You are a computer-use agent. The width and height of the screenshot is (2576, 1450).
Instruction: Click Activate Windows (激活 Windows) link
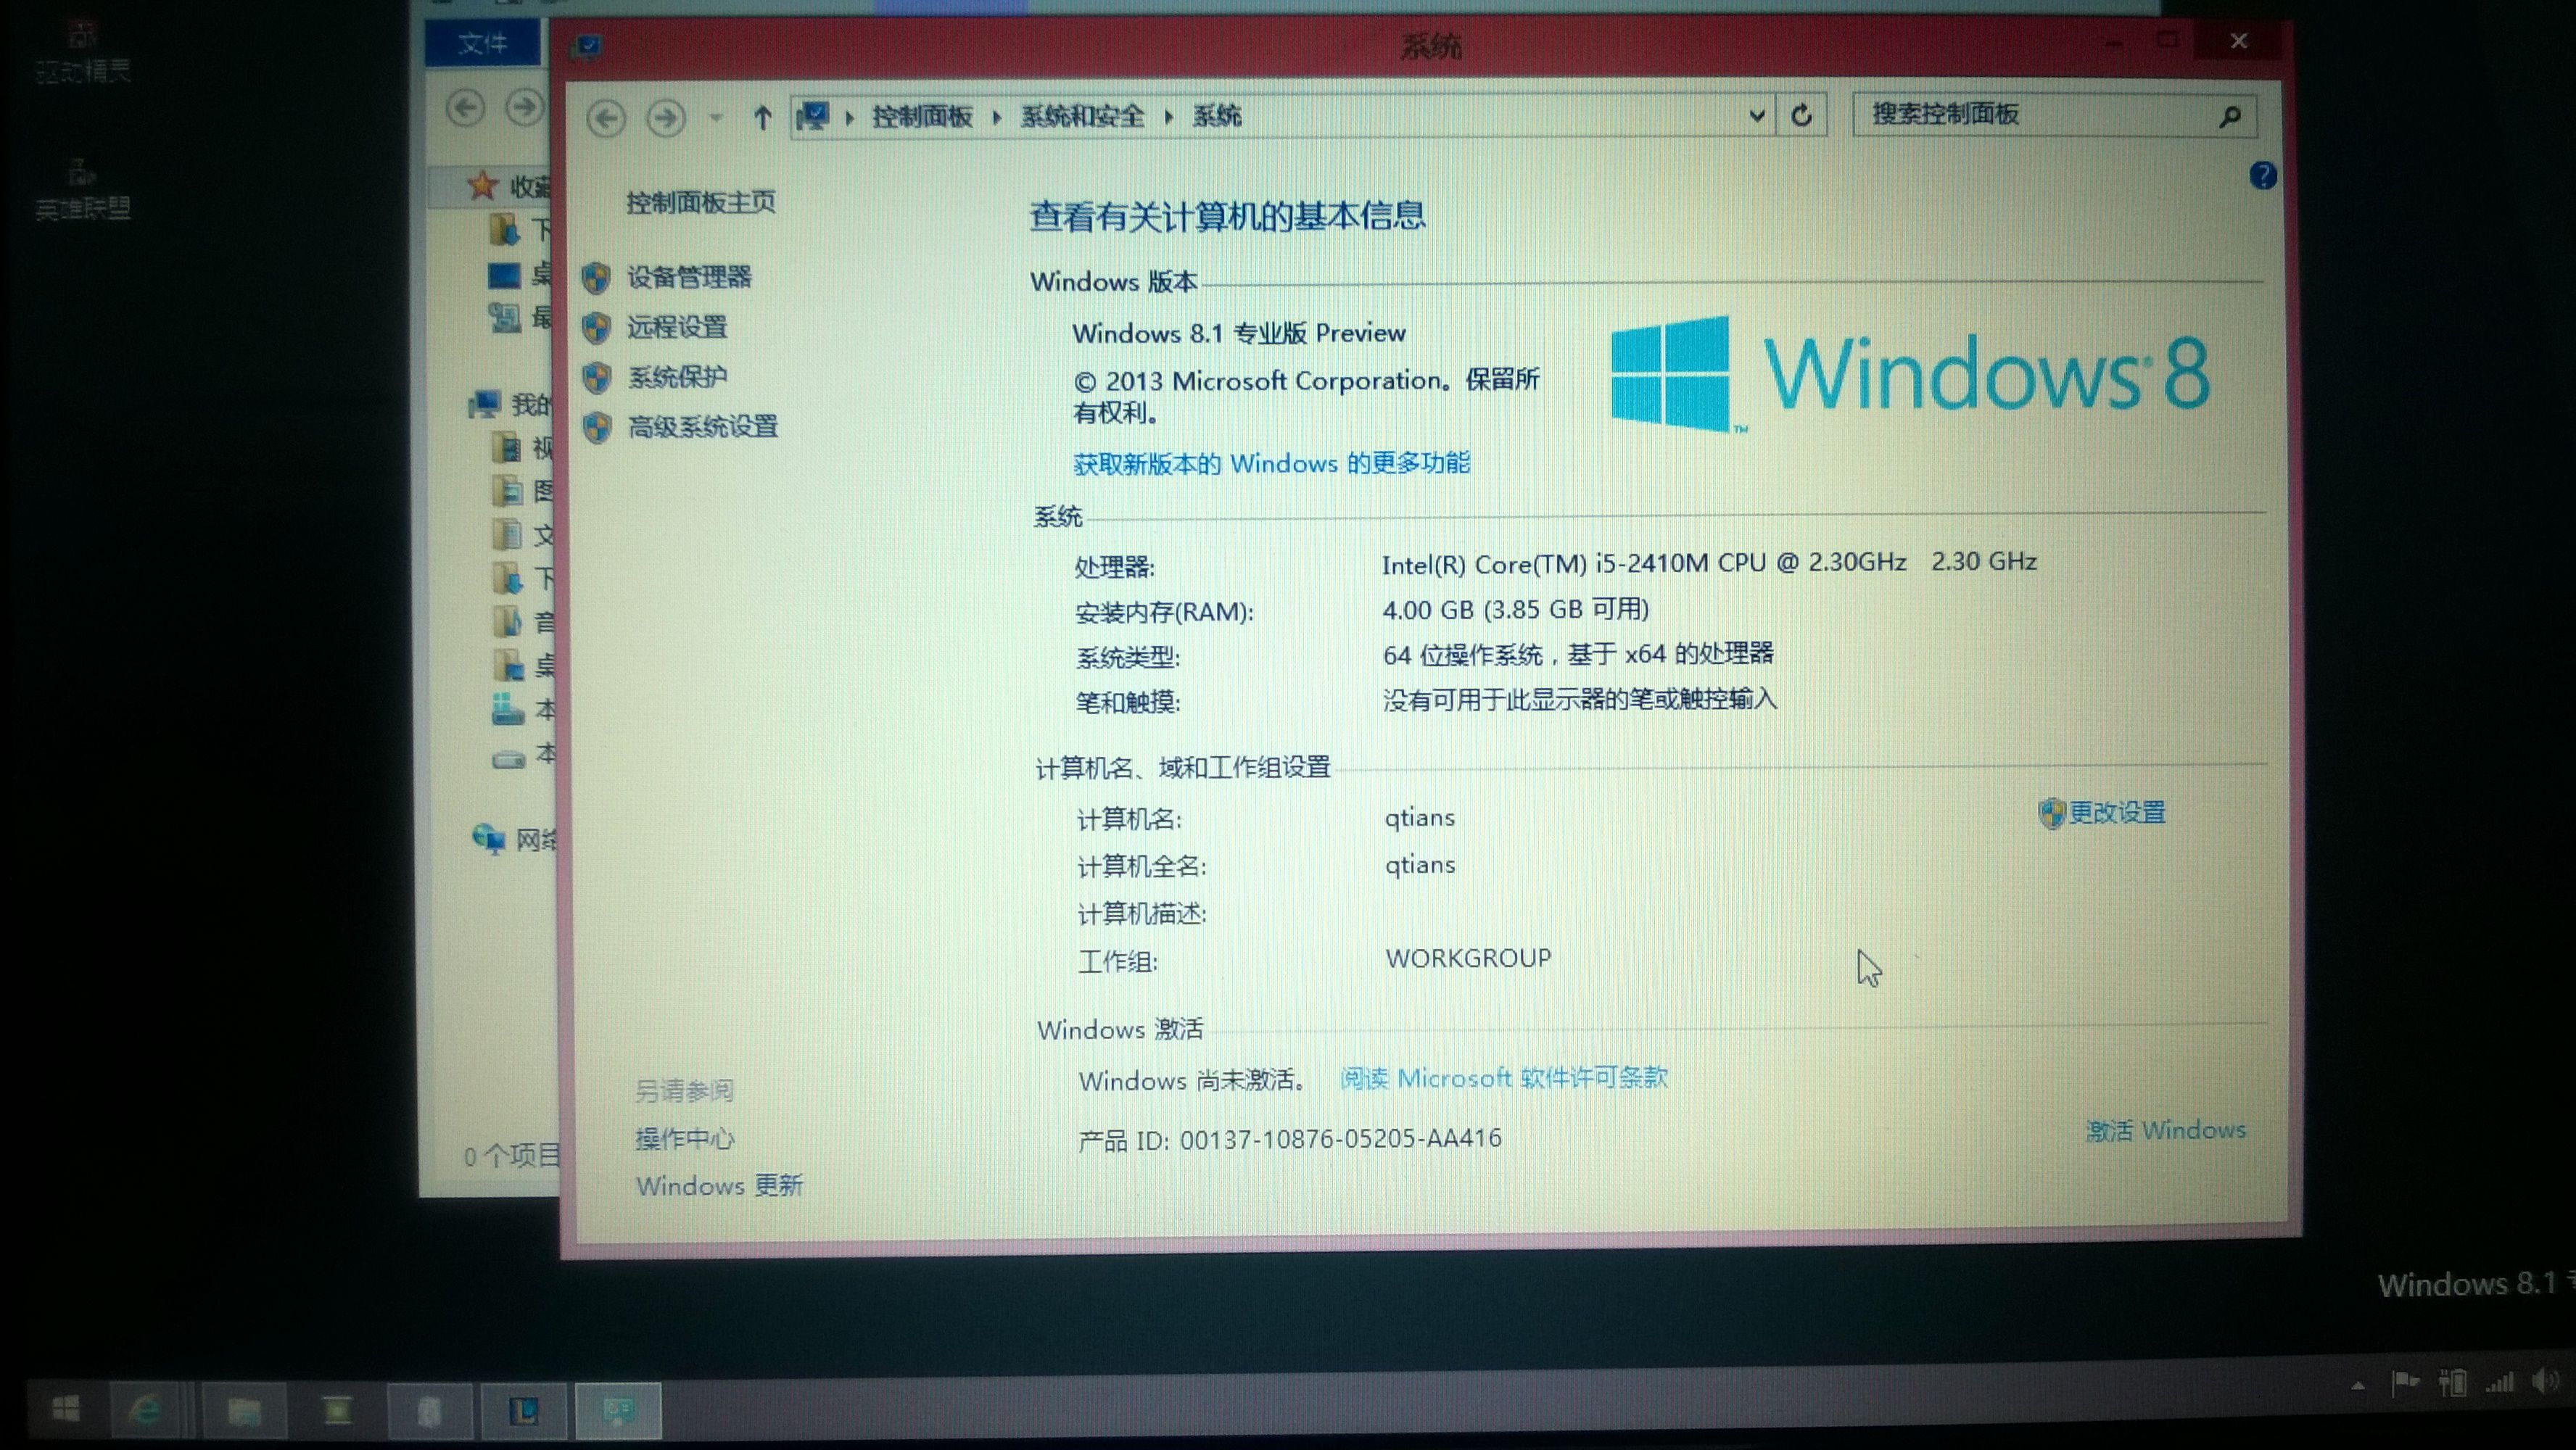click(x=2165, y=1130)
